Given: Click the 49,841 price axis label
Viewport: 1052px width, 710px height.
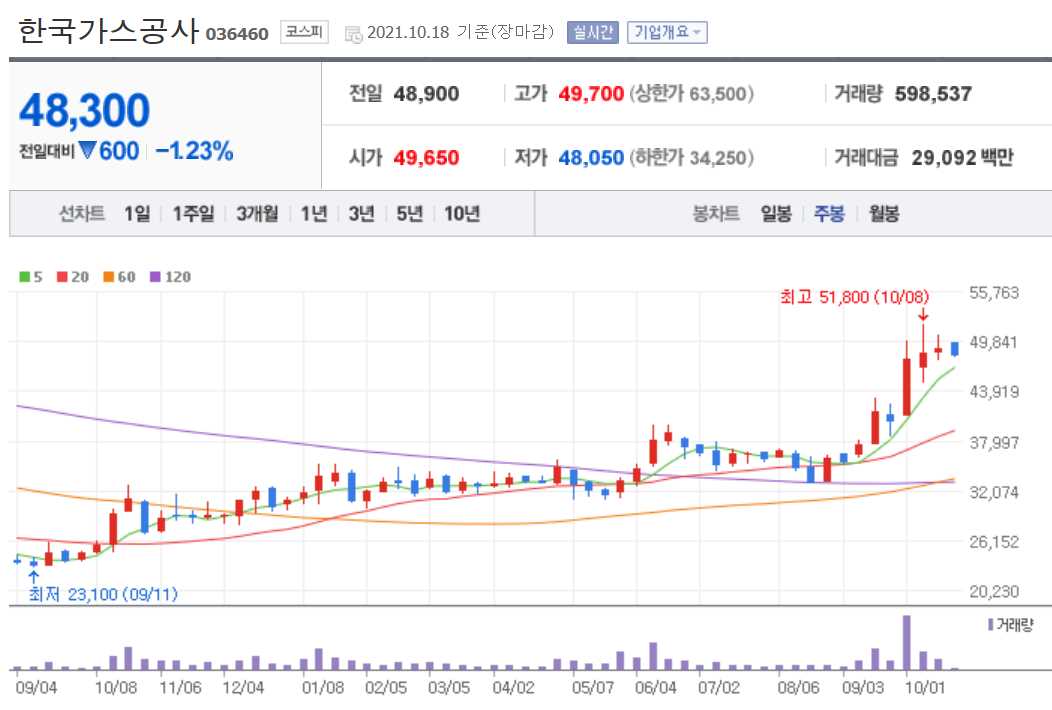Looking at the screenshot, I should (x=994, y=342).
